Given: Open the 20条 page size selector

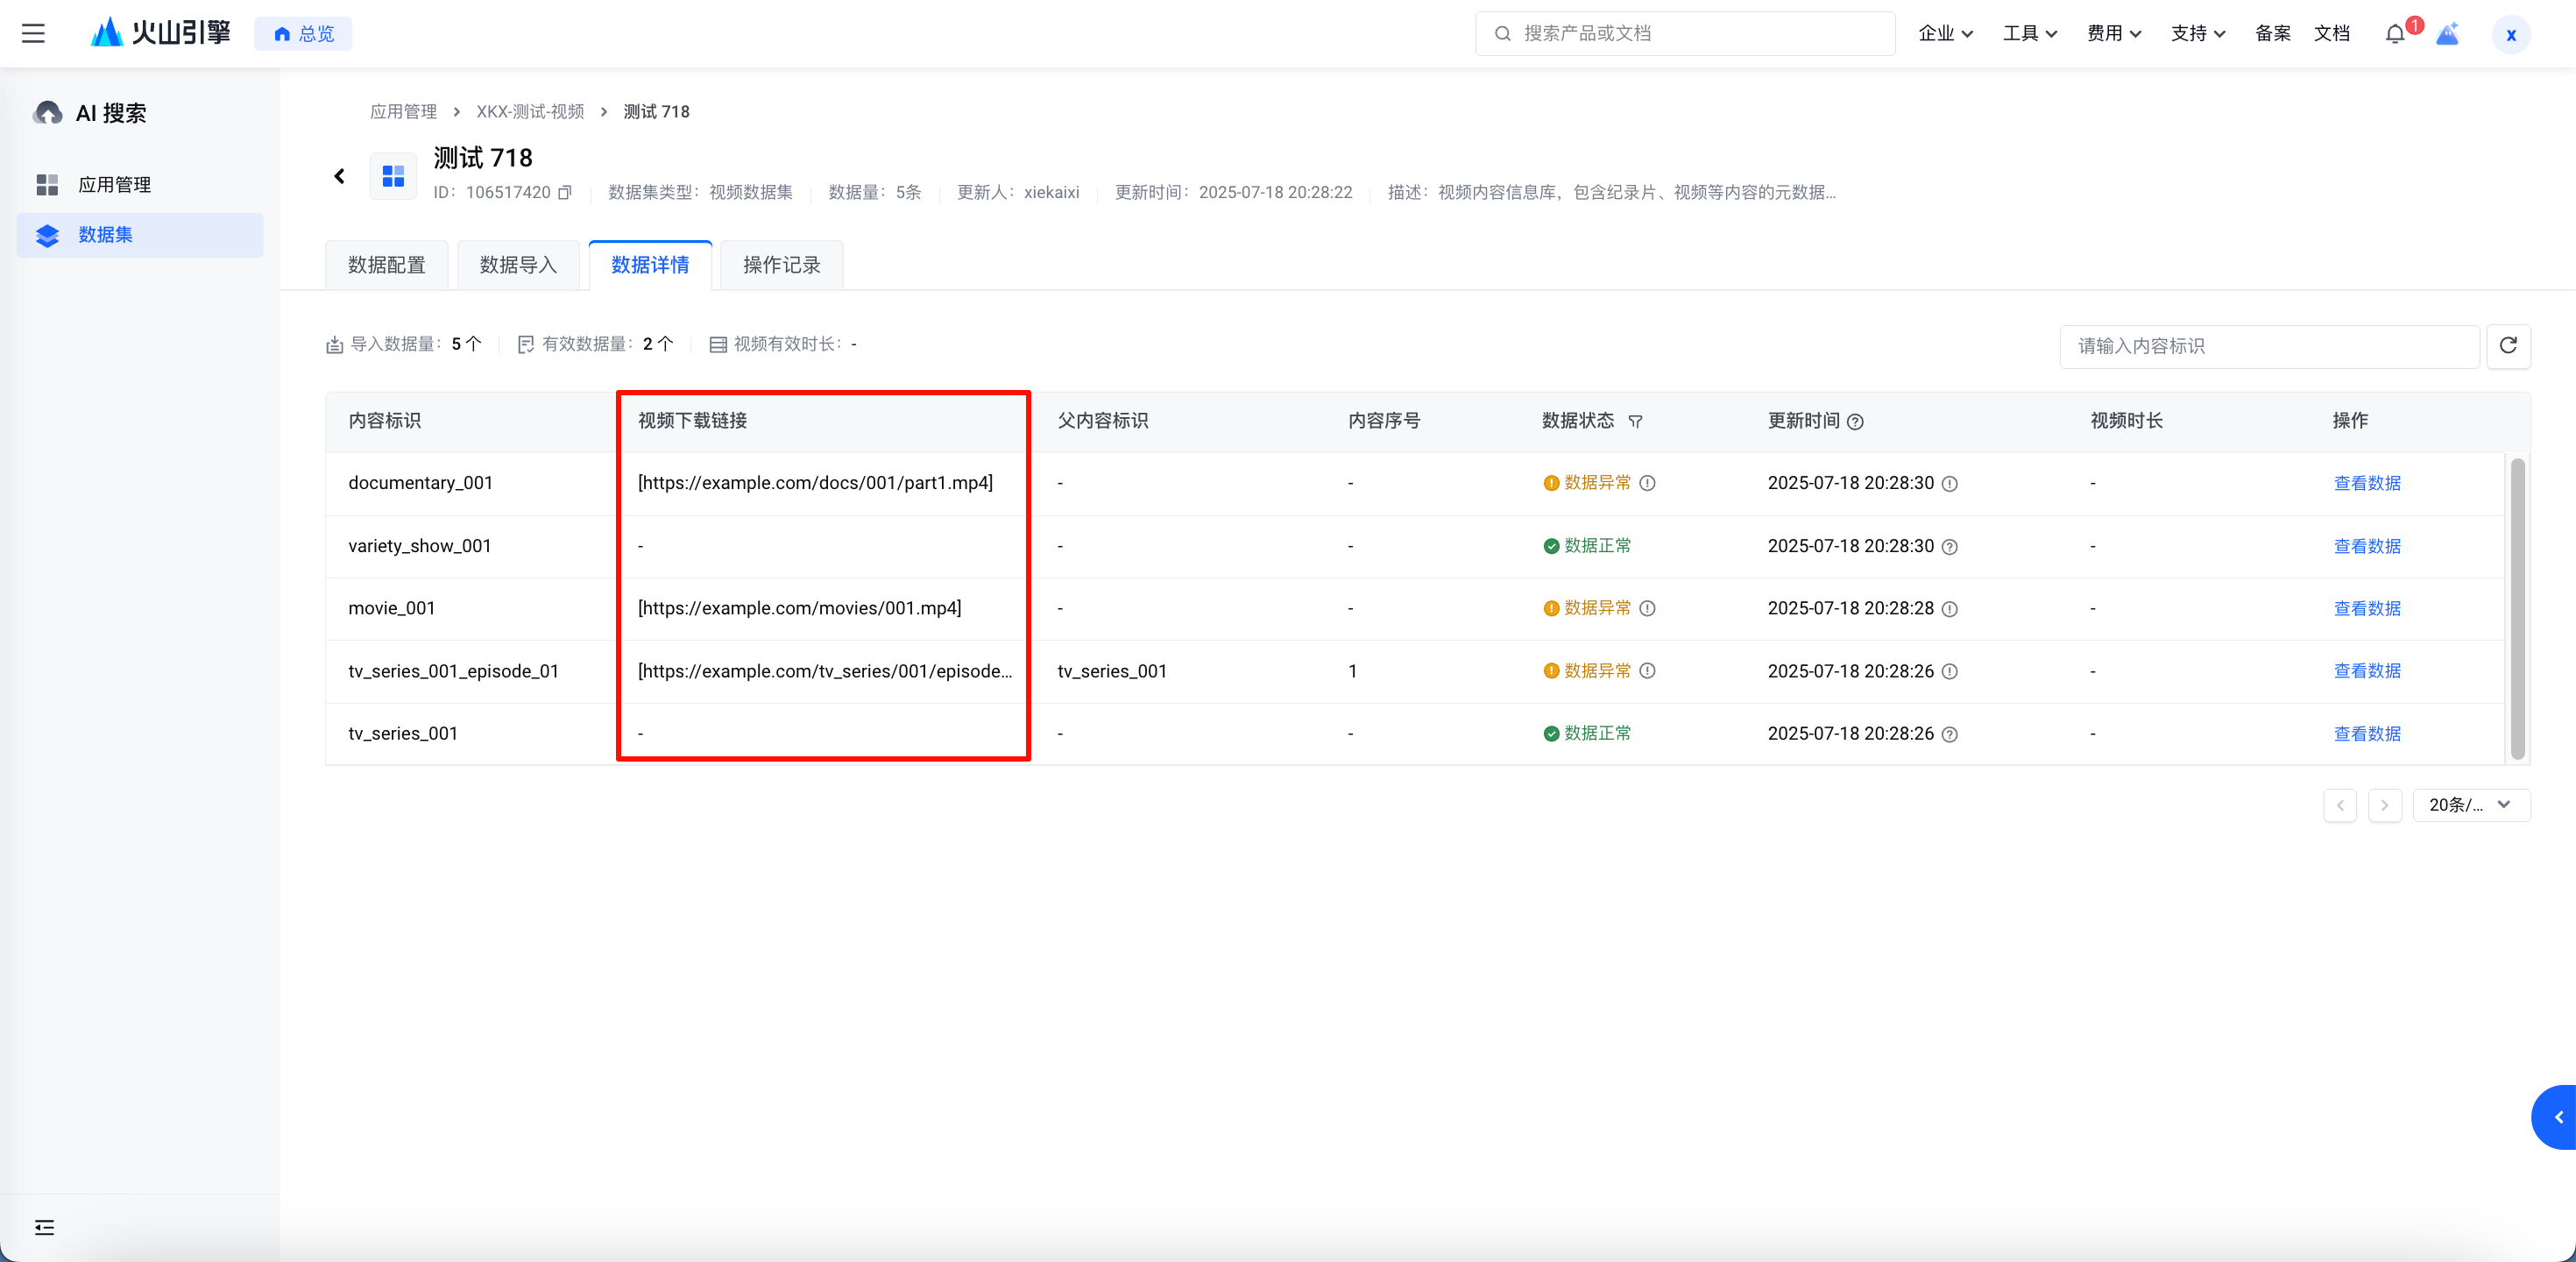Looking at the screenshot, I should 2470,804.
